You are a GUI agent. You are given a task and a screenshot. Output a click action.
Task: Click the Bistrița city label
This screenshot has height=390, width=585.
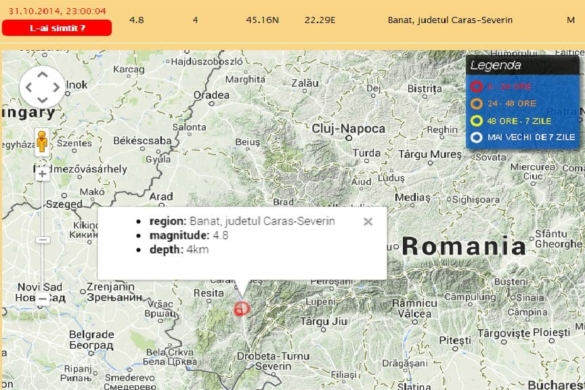pos(425,89)
